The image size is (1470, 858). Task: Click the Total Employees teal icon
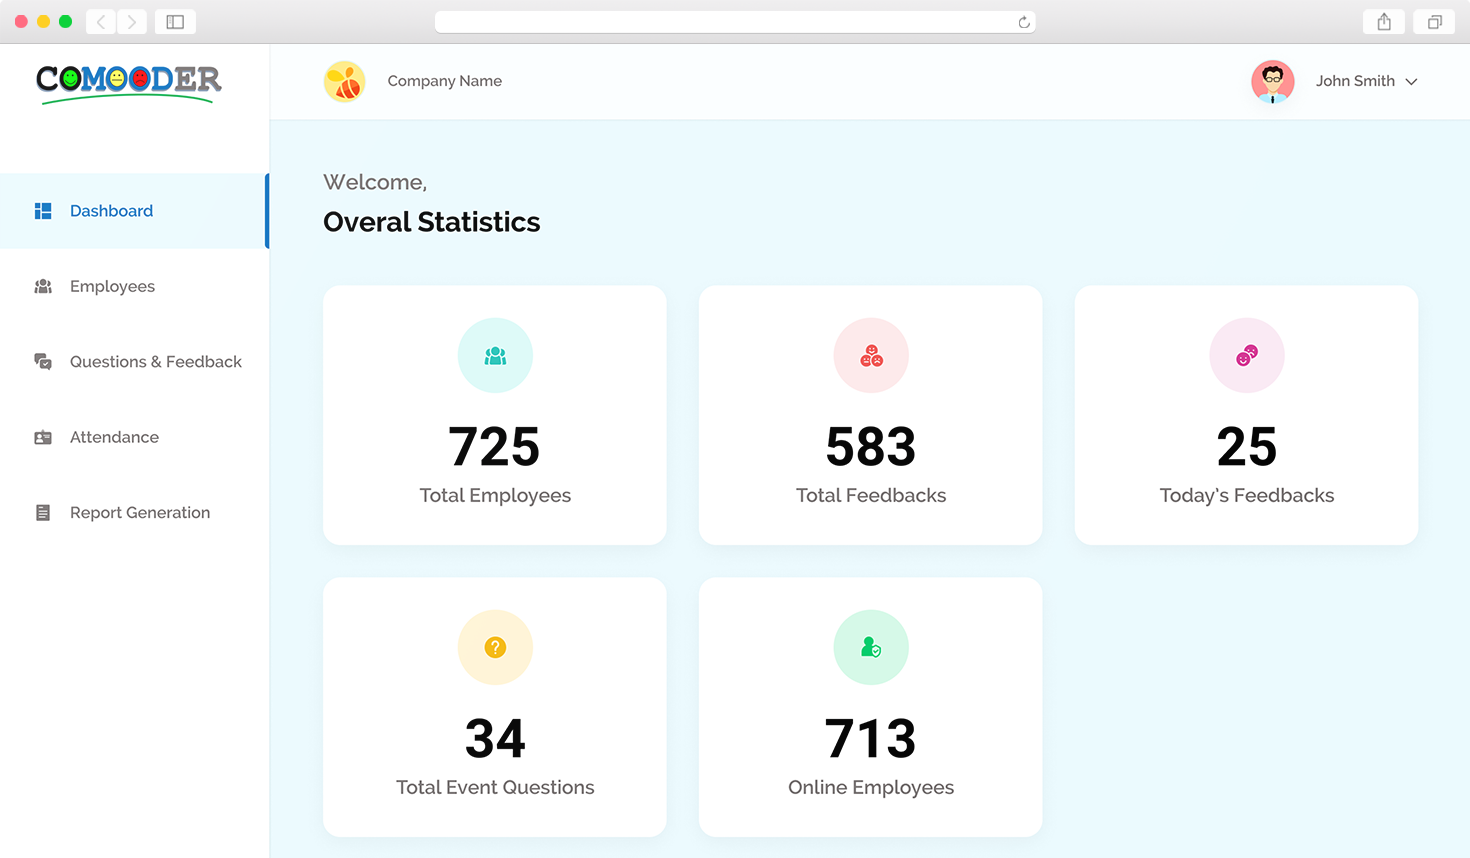(x=495, y=356)
